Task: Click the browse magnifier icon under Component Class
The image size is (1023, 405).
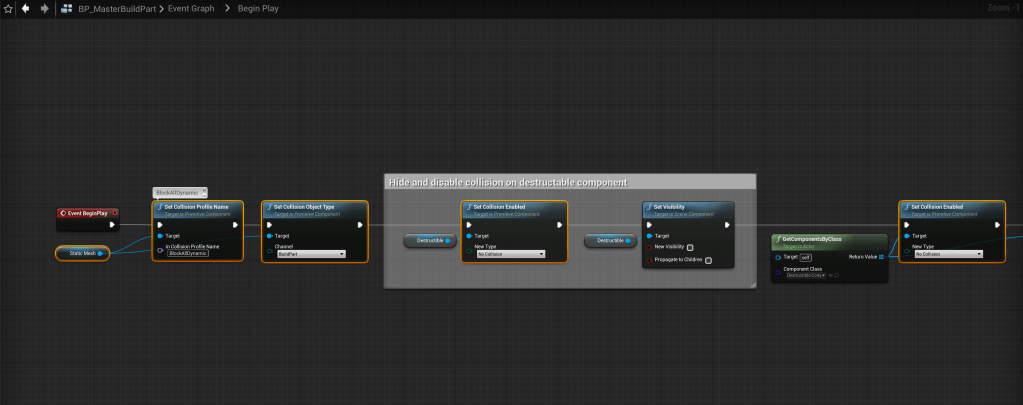Action: point(835,274)
